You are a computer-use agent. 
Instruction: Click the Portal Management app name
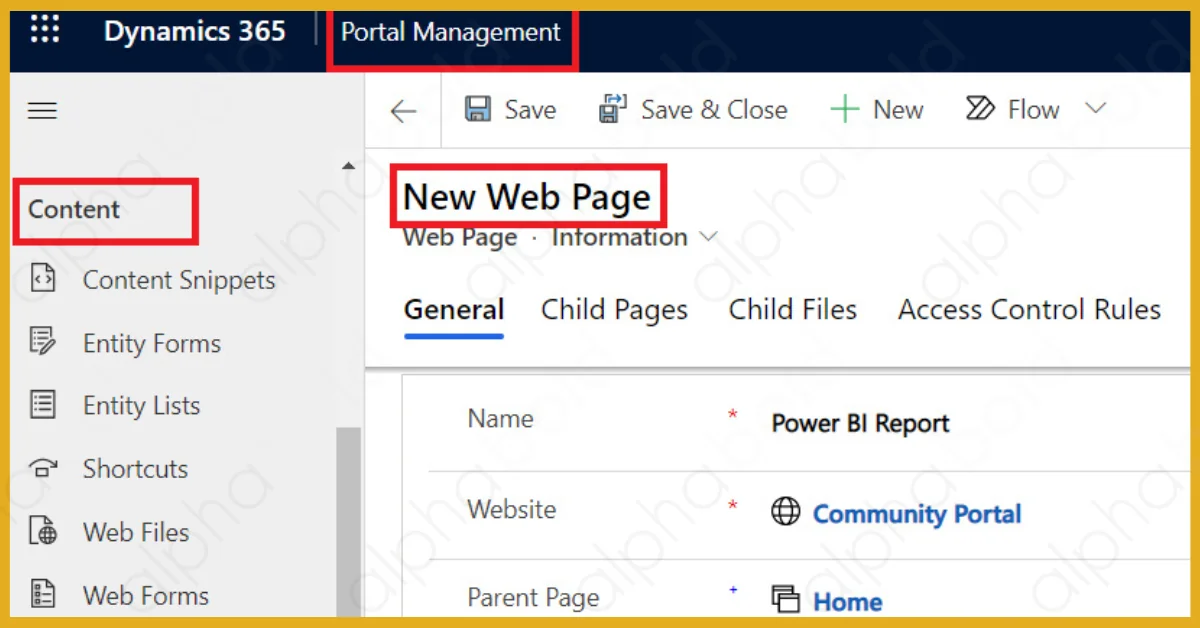[x=451, y=32]
